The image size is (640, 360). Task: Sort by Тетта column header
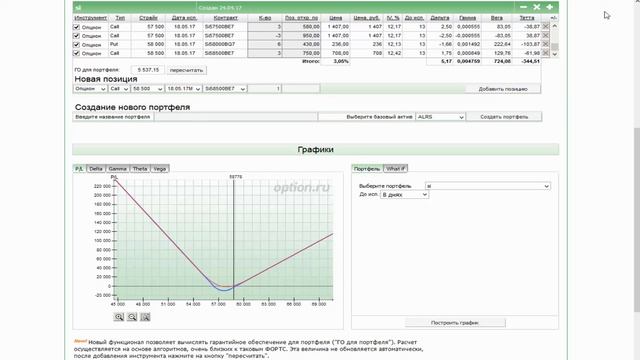(527, 18)
